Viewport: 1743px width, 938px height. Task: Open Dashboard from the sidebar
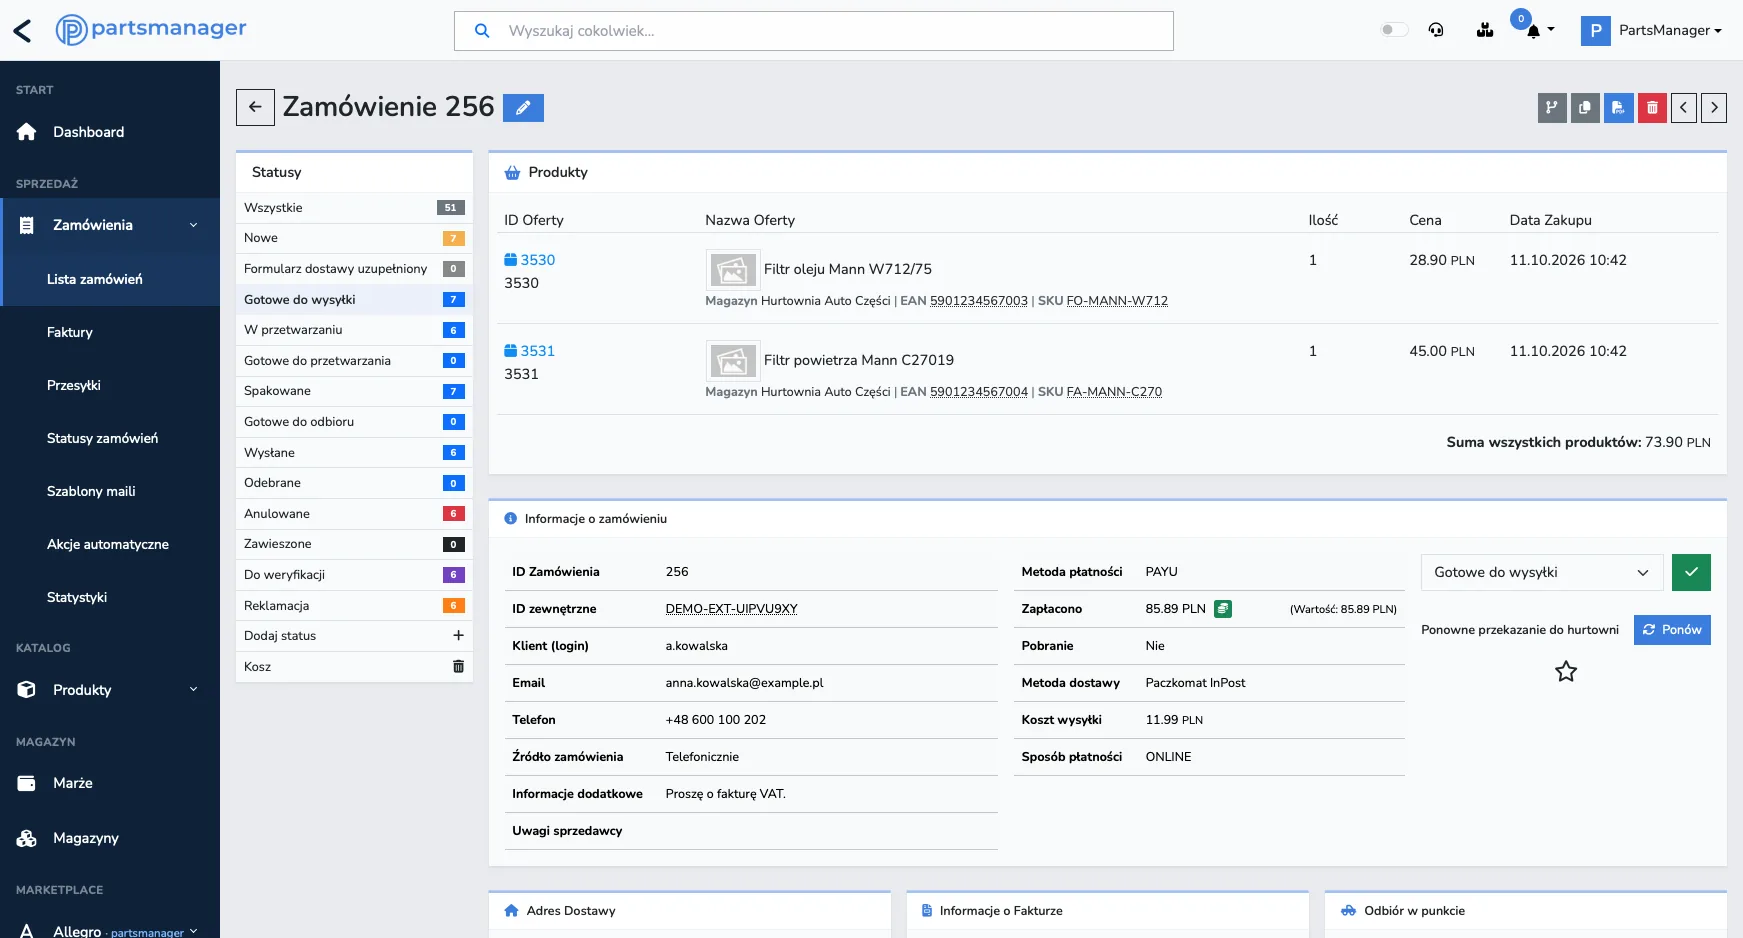coord(110,132)
